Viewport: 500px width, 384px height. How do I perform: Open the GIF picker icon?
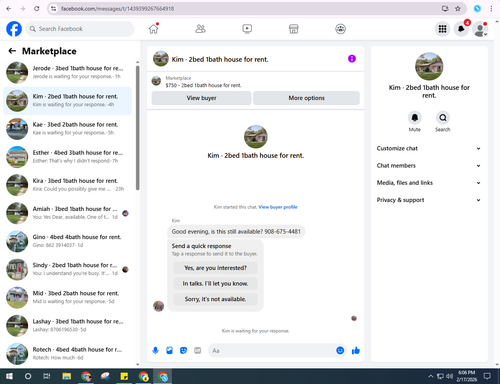point(198,350)
